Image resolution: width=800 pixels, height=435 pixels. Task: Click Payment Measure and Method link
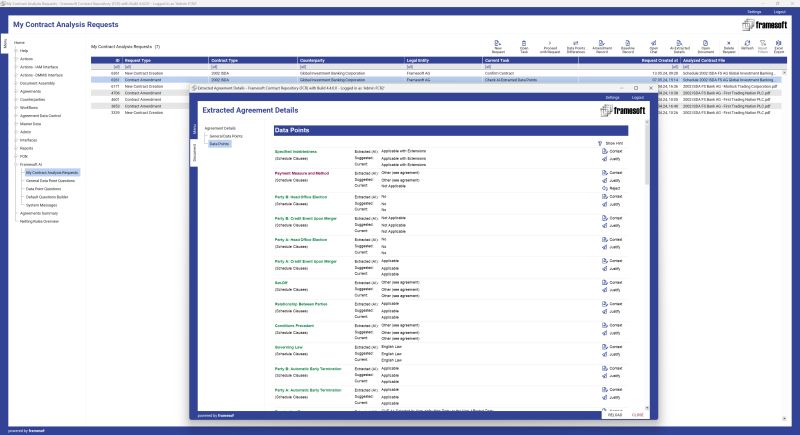pyautogui.click(x=302, y=173)
